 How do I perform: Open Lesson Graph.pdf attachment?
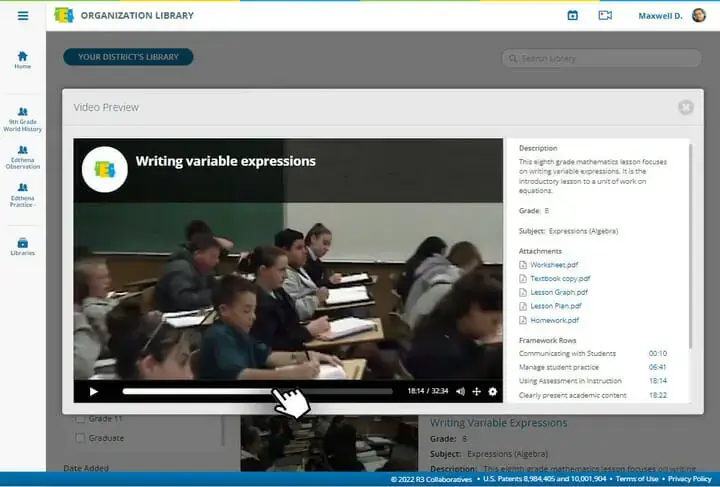[559, 292]
